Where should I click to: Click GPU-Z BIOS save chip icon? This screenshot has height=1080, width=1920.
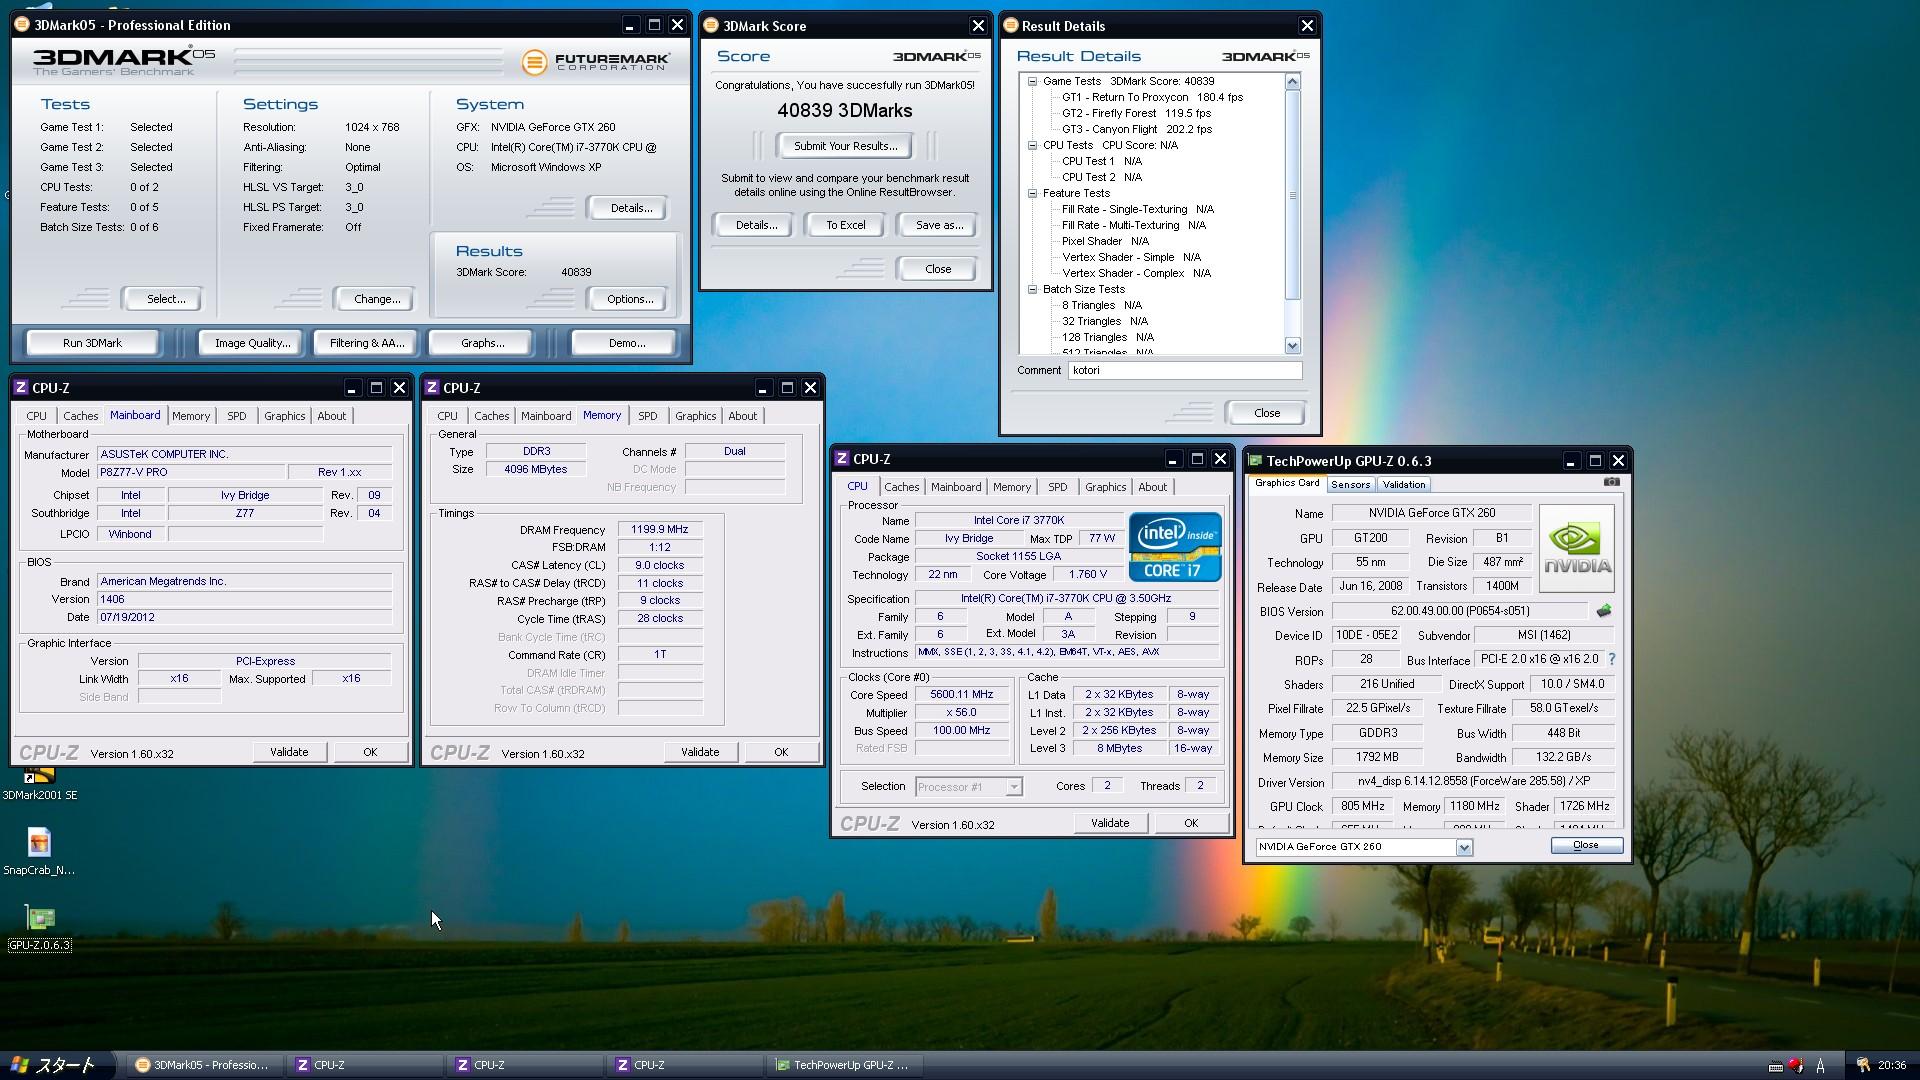click(1604, 611)
